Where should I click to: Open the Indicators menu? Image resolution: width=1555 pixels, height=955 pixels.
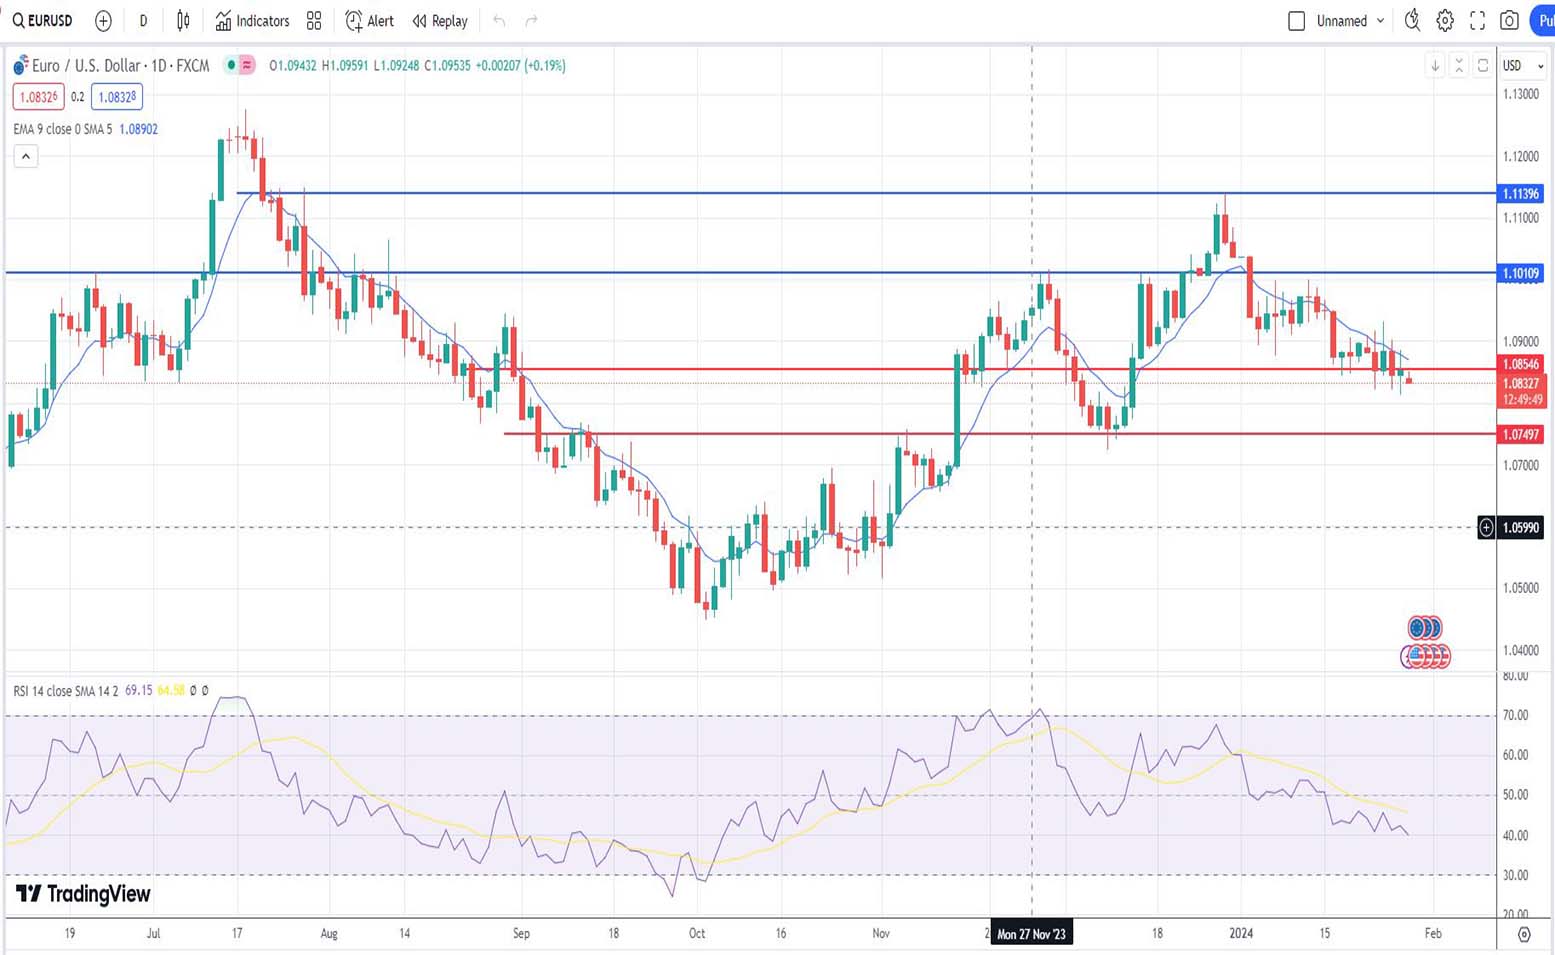(x=252, y=21)
